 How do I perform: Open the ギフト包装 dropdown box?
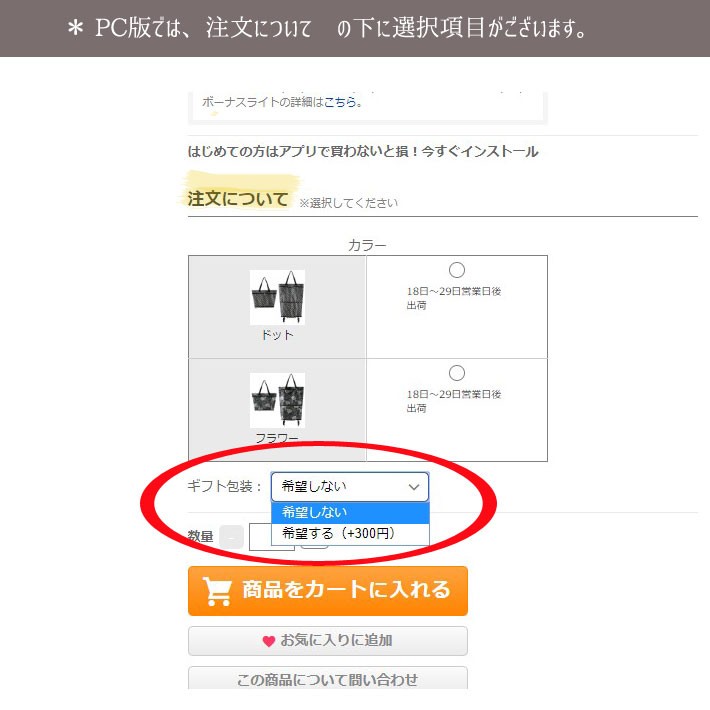(x=349, y=487)
